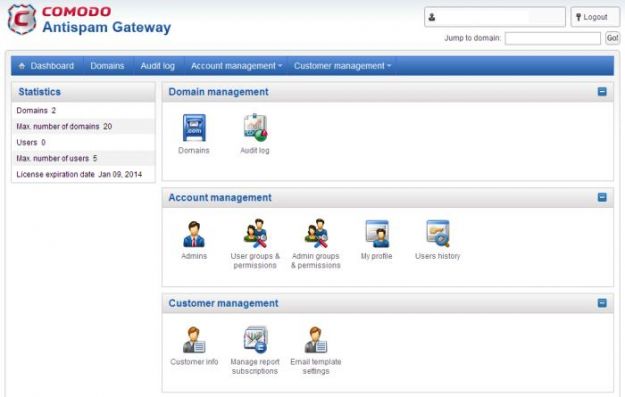This screenshot has height=397, width=625.
Task: Open the Admins icon
Action: pyautogui.click(x=194, y=234)
